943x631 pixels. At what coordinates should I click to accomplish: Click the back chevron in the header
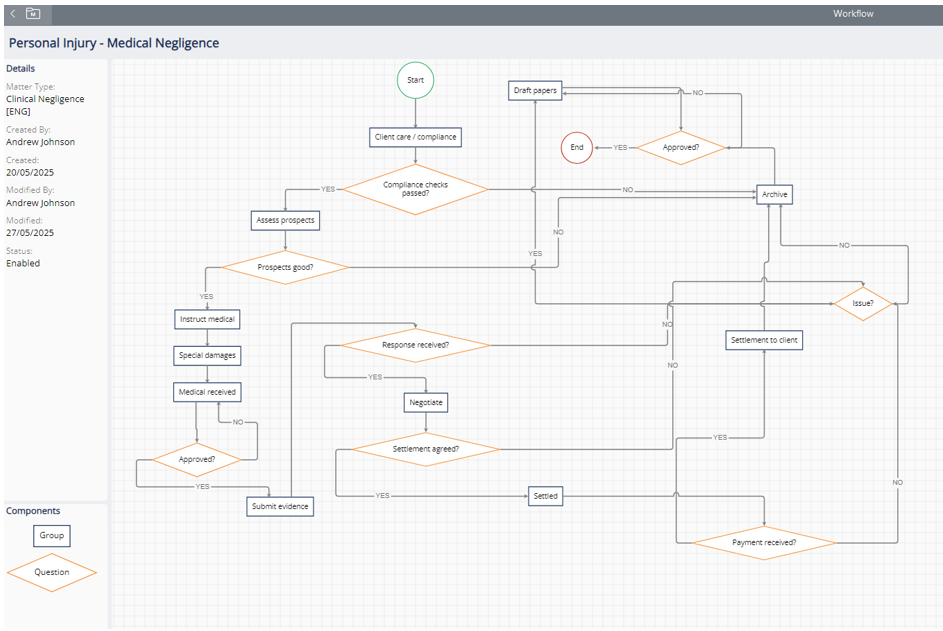pyautogui.click(x=12, y=14)
